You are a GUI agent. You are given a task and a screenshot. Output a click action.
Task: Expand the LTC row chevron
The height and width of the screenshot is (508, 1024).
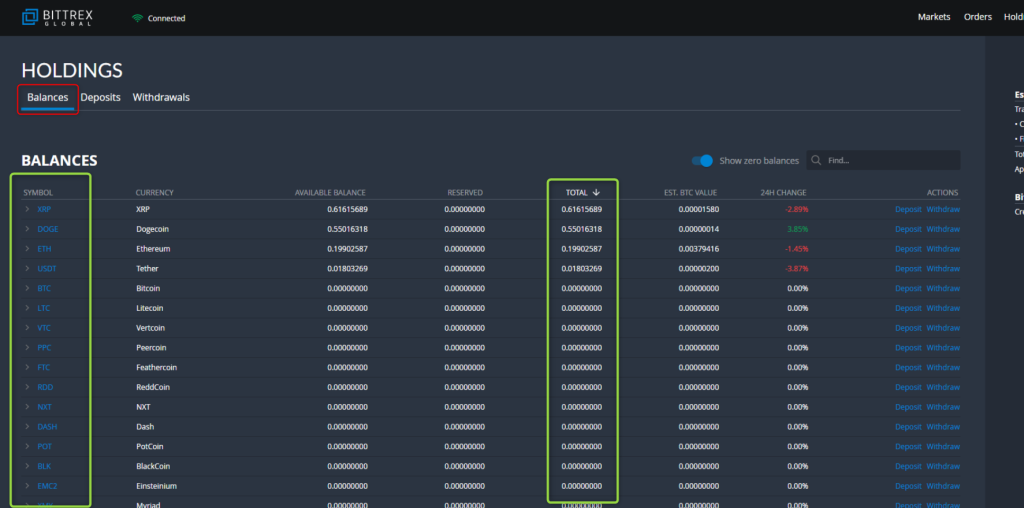(x=27, y=308)
